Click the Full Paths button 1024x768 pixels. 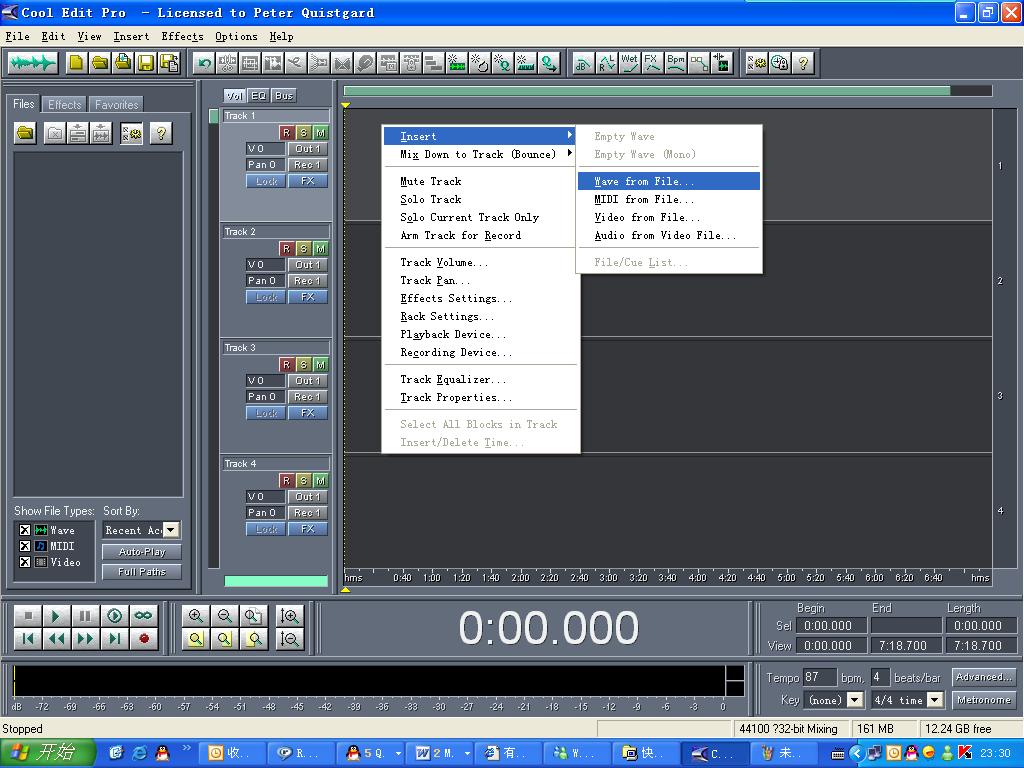(142, 572)
